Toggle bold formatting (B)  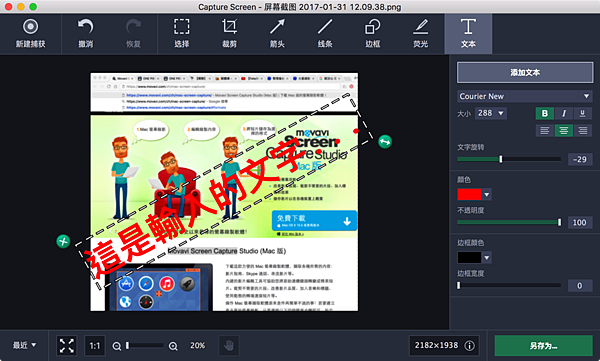coord(545,113)
